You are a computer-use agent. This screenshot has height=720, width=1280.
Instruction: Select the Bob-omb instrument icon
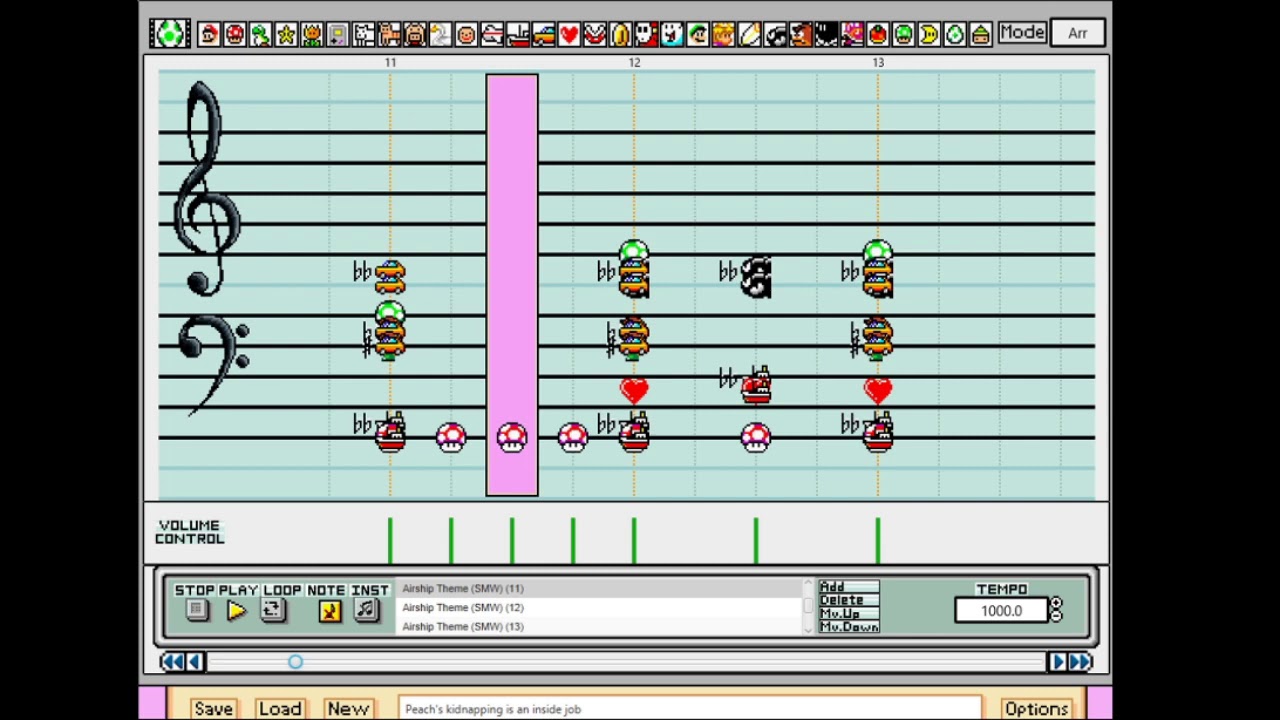click(827, 35)
